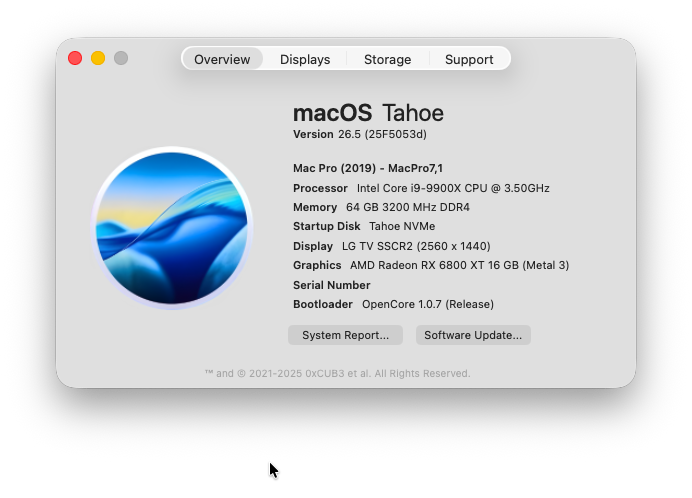Click the Graphics label

[317, 265]
